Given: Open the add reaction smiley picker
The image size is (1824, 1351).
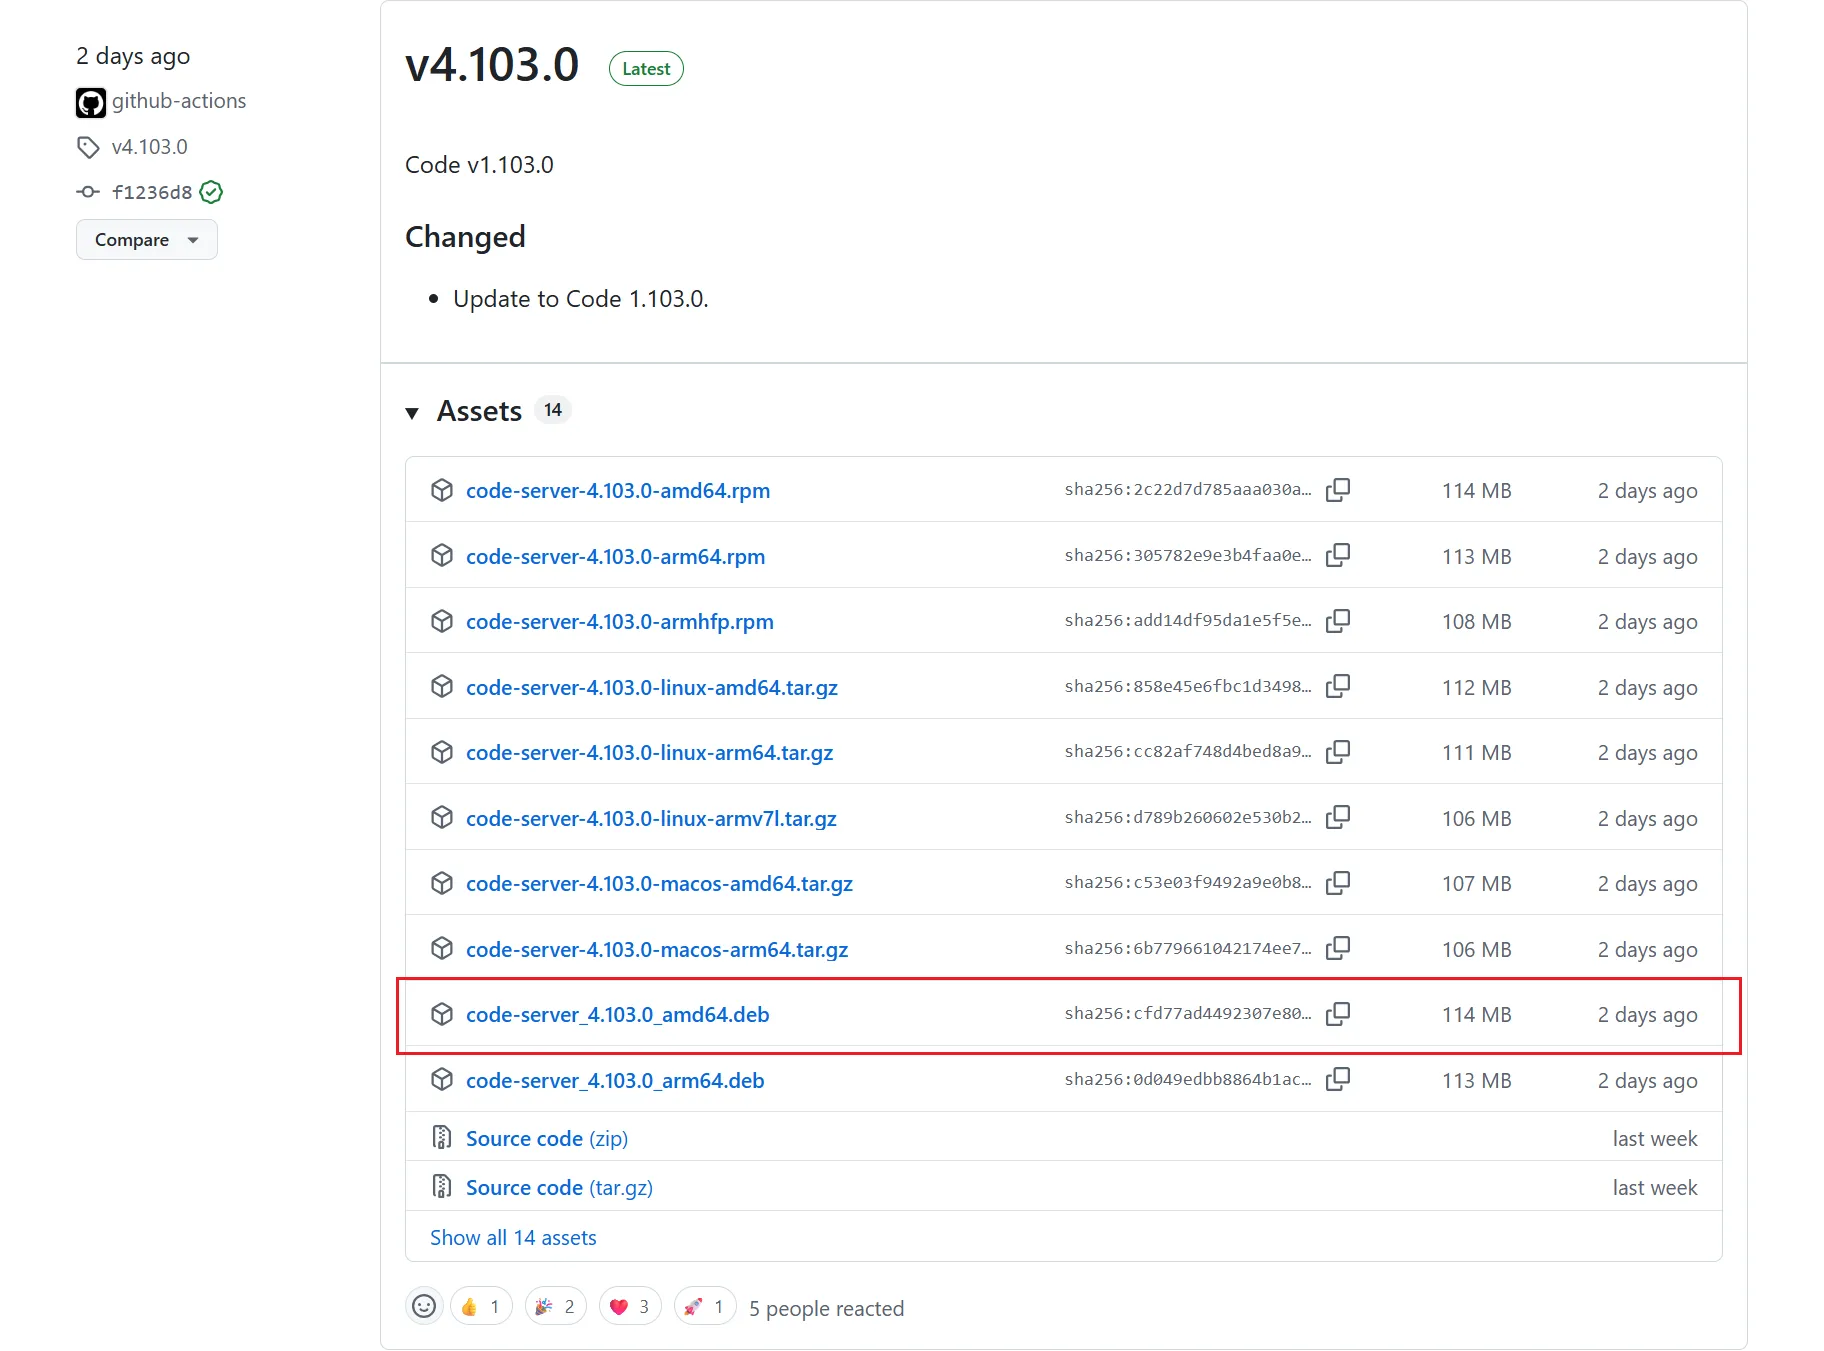Looking at the screenshot, I should tap(424, 1306).
